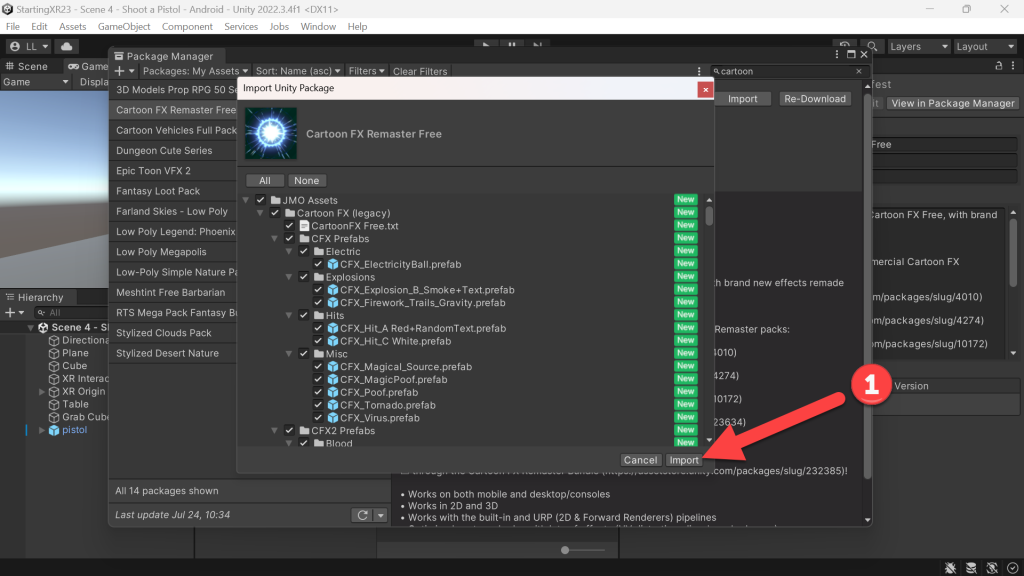Viewport: 1024px width, 576px height.
Task: Uncheck the CFX_Poof.prefab checkbox
Action: click(318, 392)
